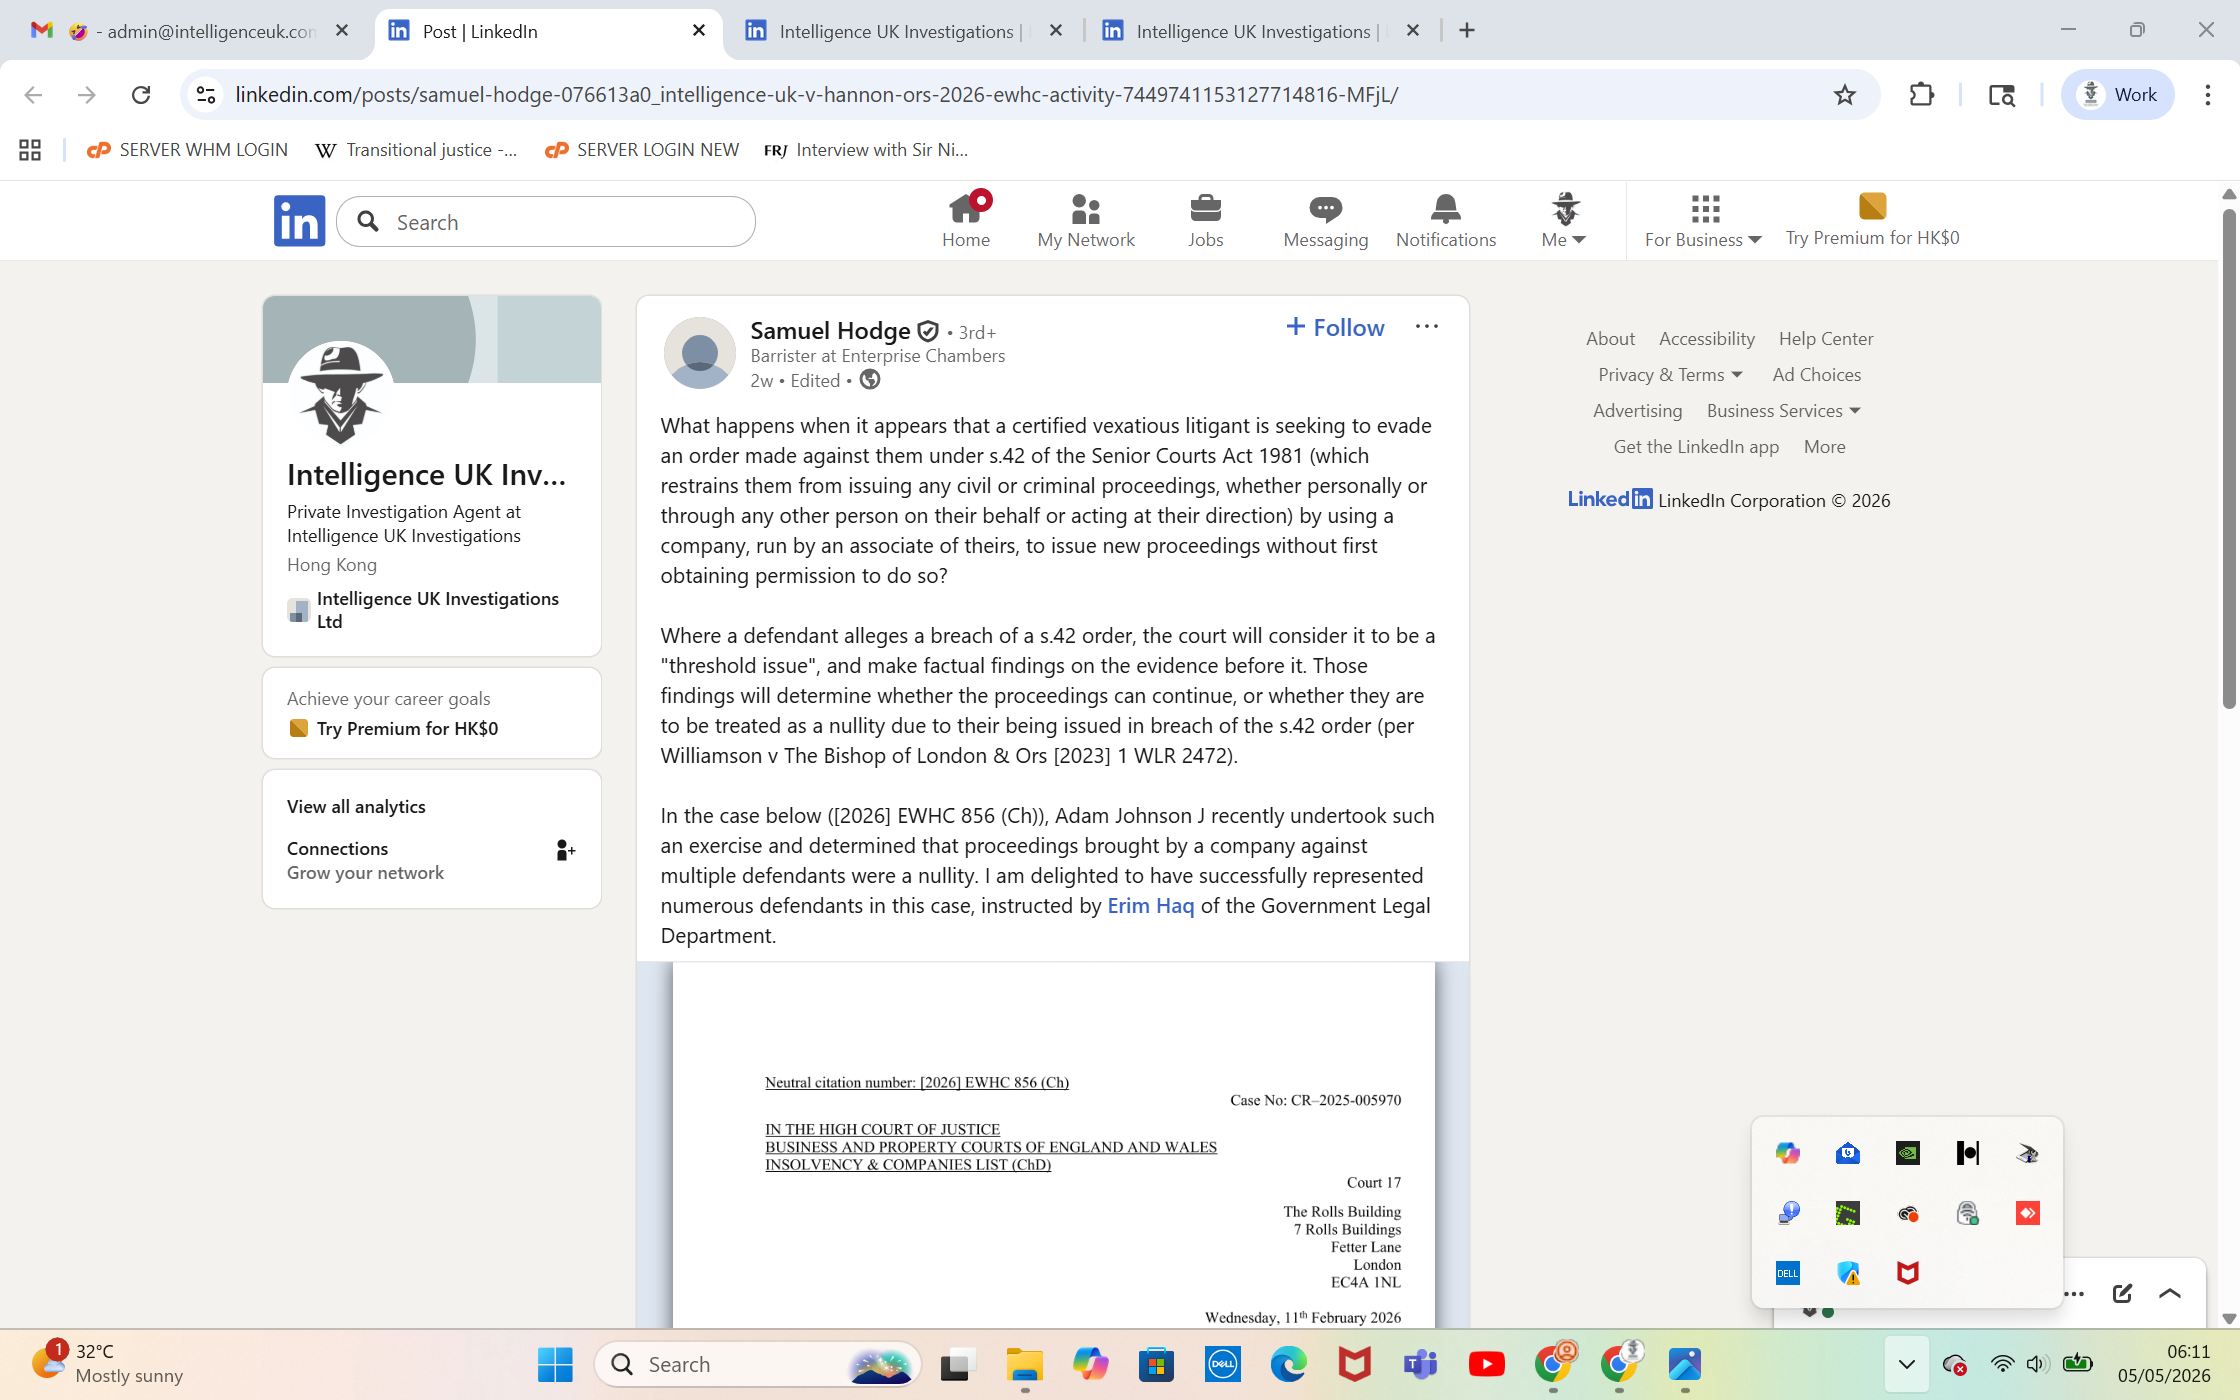Click the LinkedIn search field

tap(546, 222)
